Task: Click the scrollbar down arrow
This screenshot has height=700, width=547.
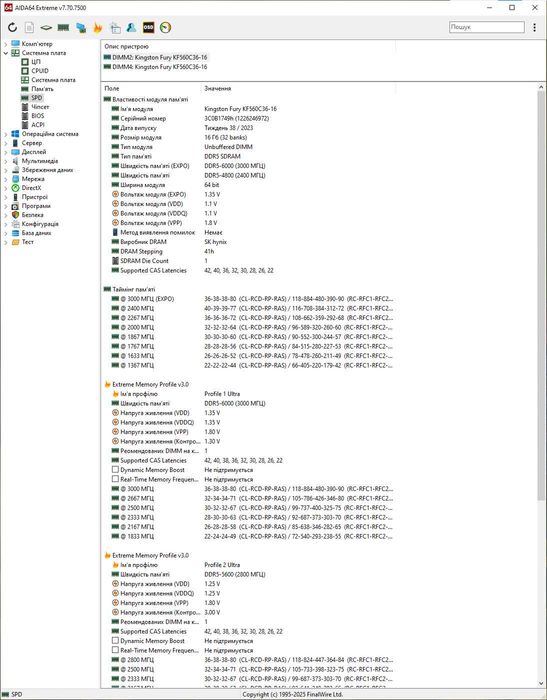Action: (x=541, y=684)
